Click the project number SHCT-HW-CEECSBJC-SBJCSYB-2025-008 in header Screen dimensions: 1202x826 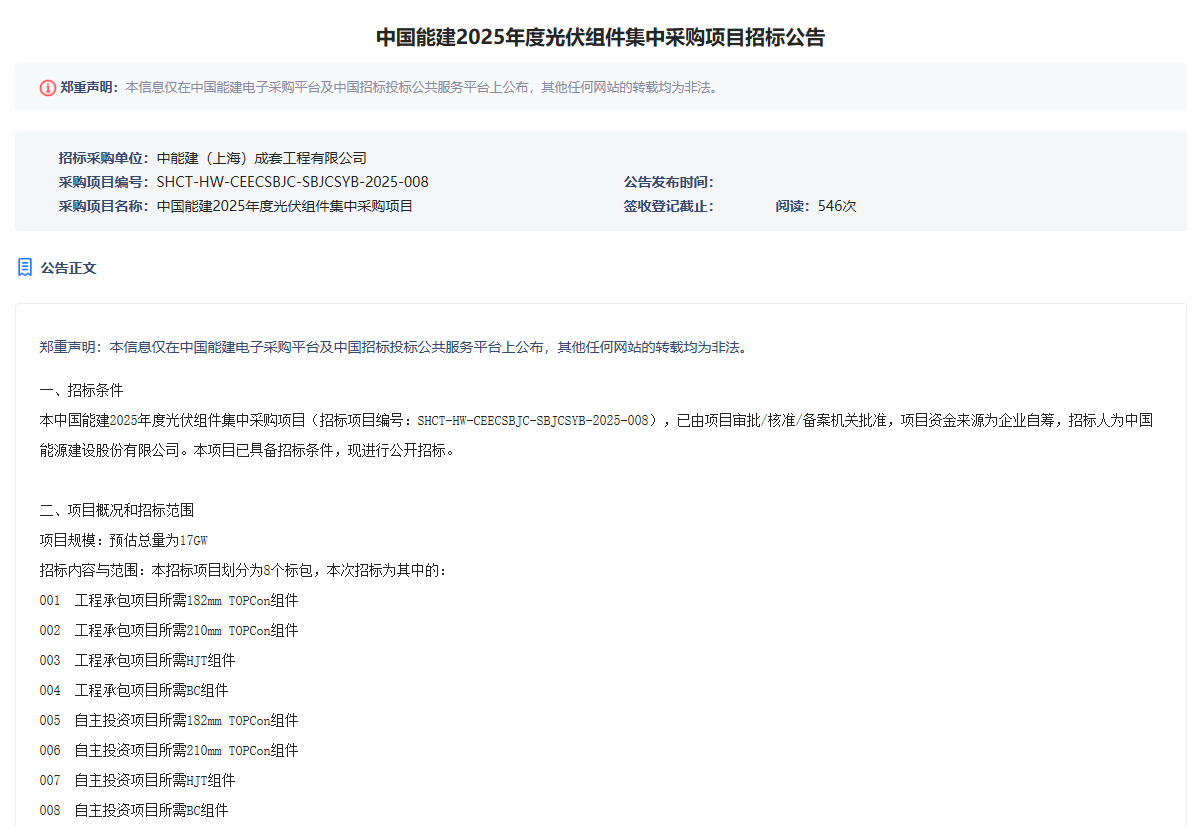(292, 182)
